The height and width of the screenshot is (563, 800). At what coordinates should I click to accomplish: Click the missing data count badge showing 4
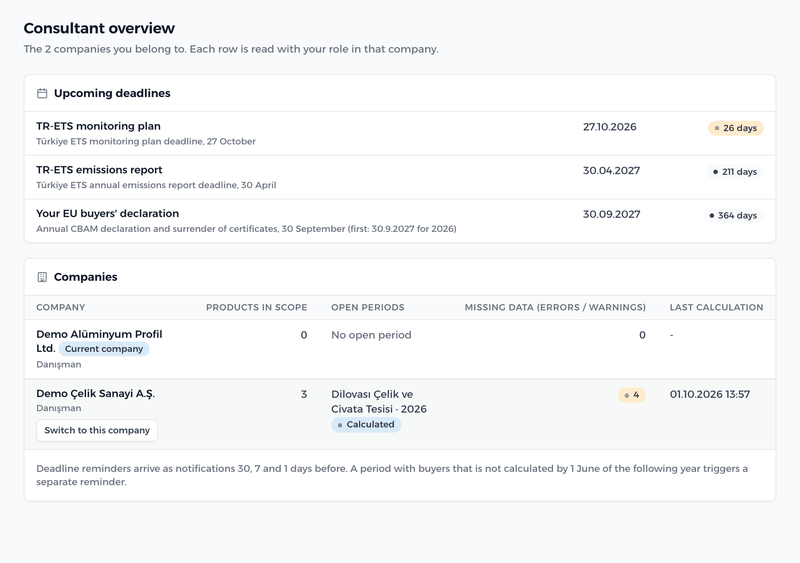[632, 395]
